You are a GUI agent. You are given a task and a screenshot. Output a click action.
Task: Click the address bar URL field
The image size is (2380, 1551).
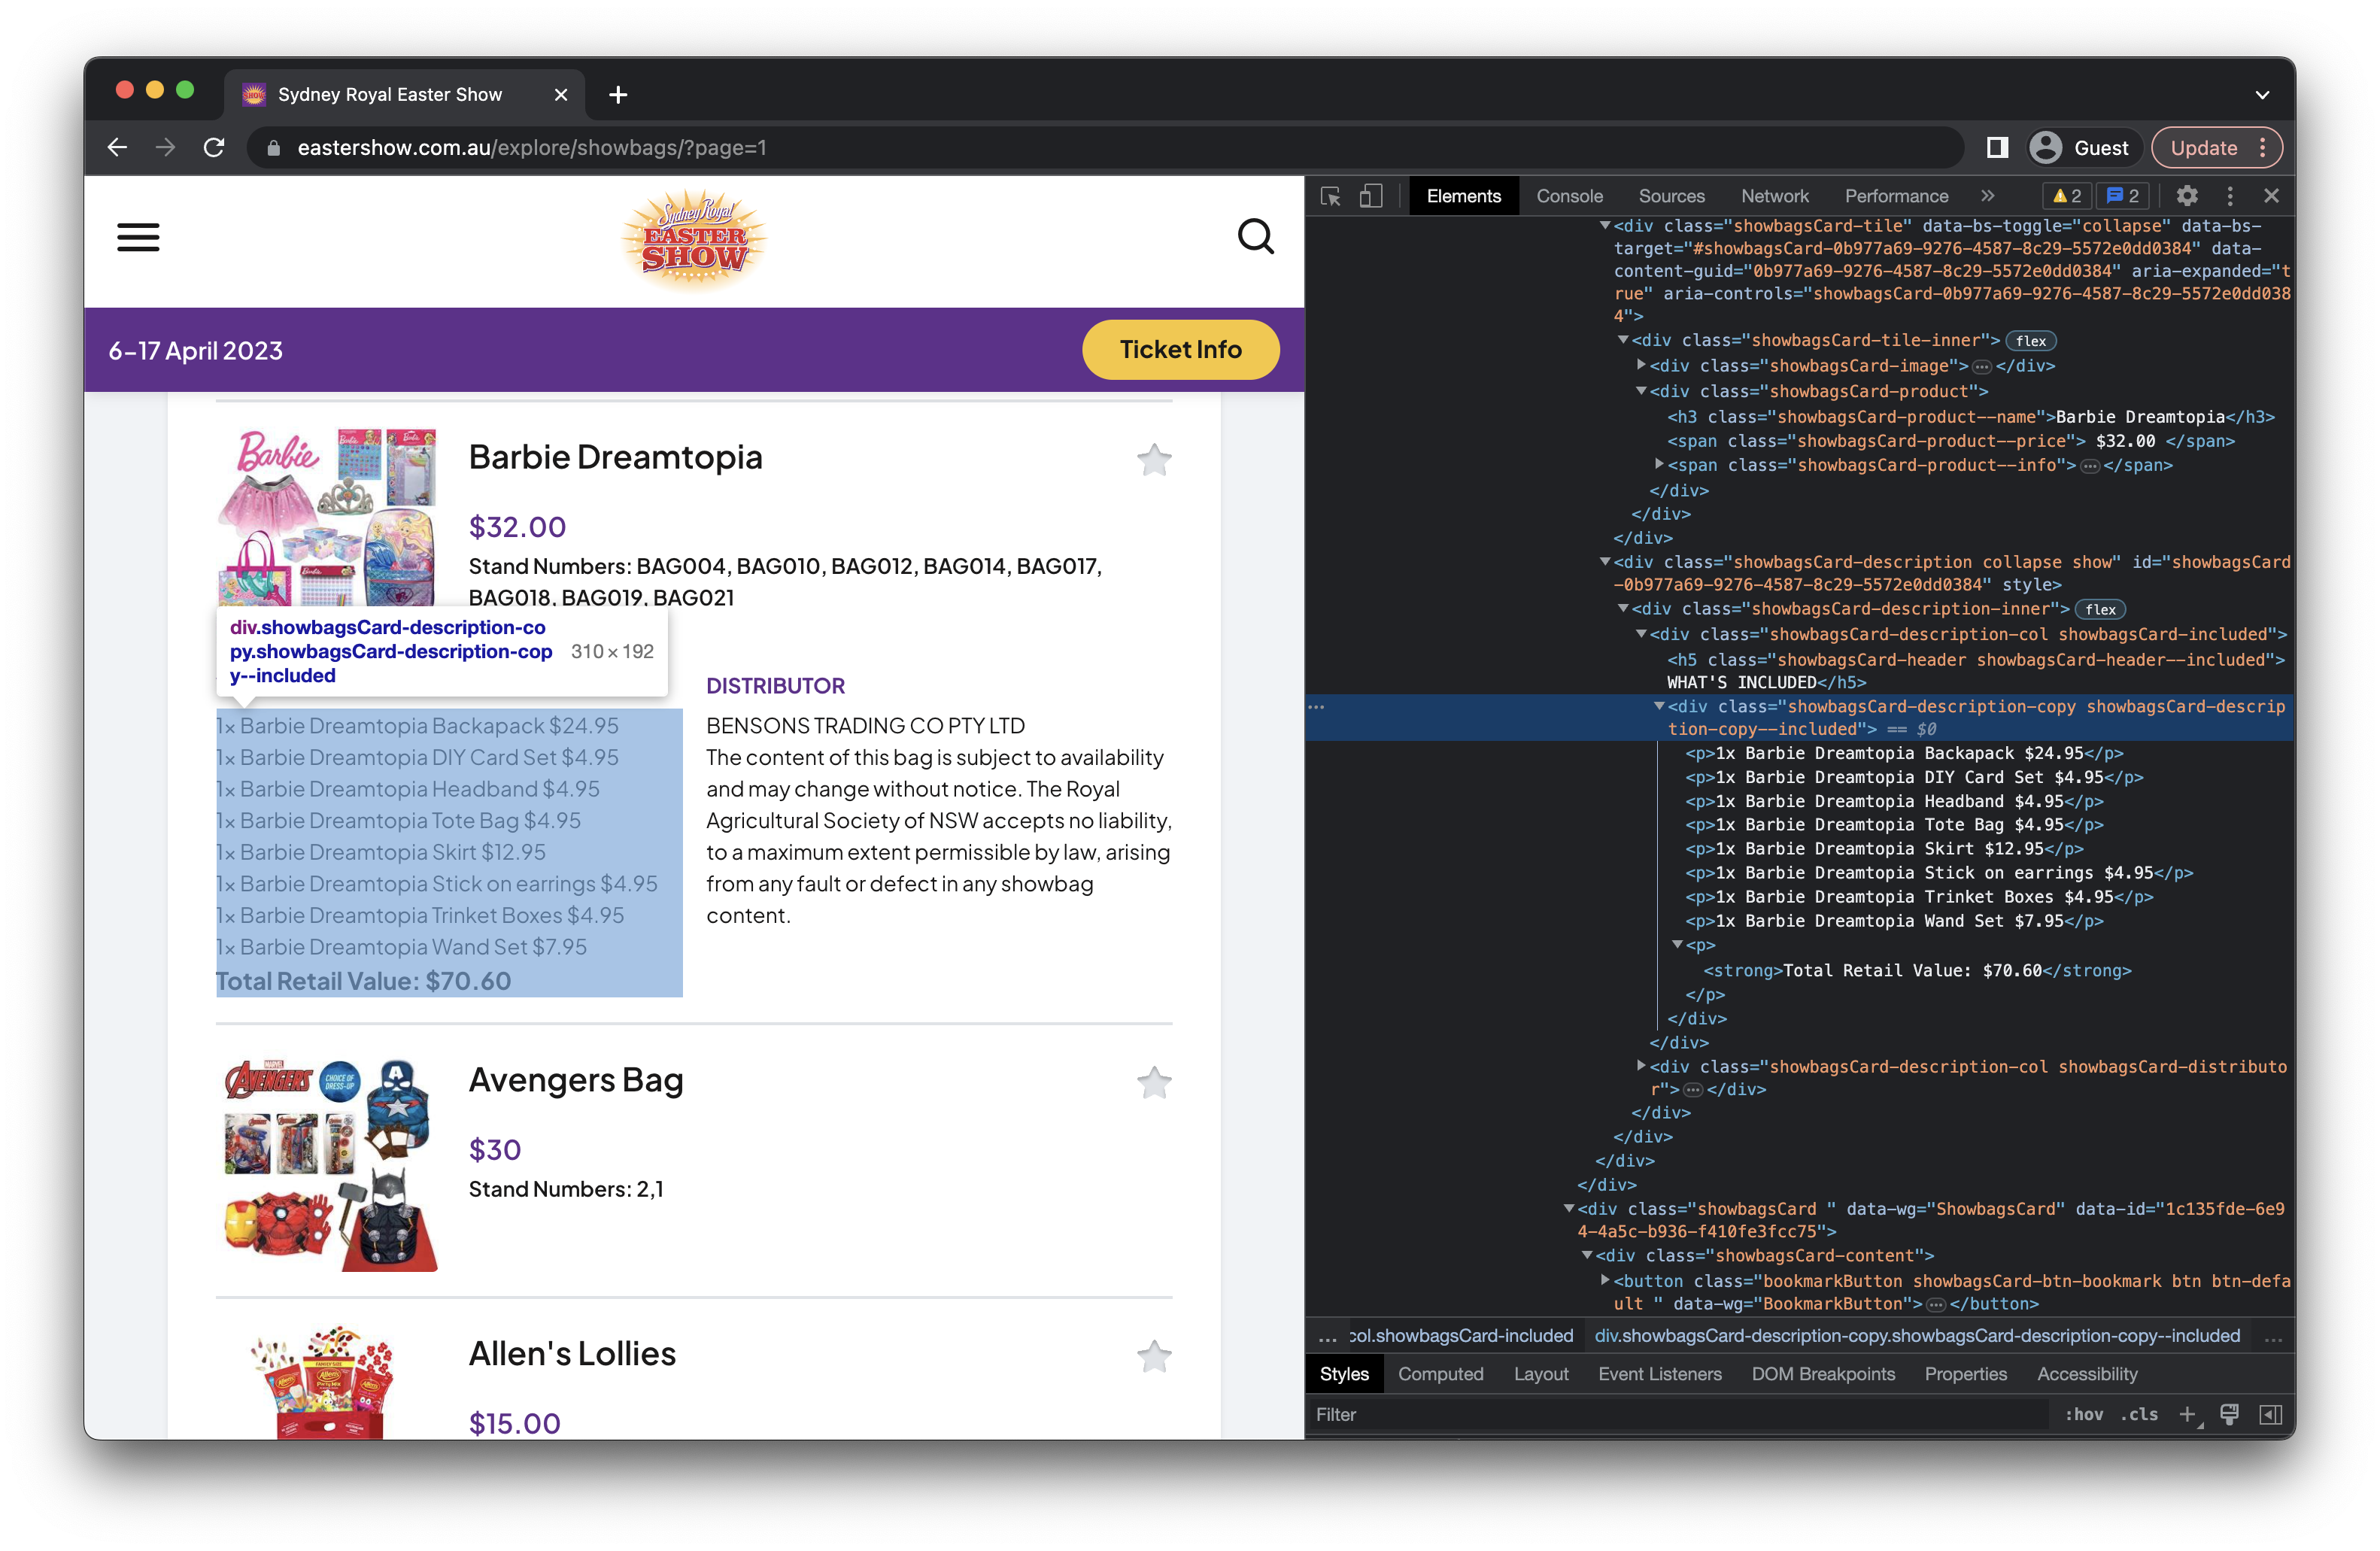(x=1105, y=148)
